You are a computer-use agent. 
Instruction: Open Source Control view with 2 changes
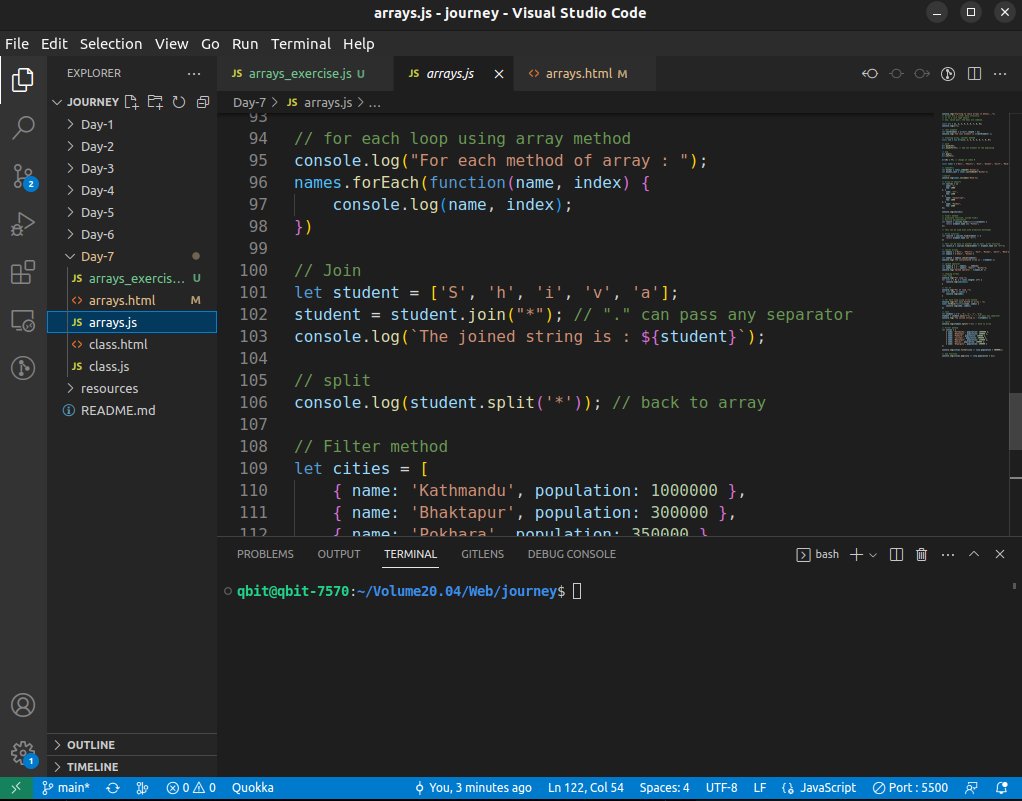click(23, 176)
